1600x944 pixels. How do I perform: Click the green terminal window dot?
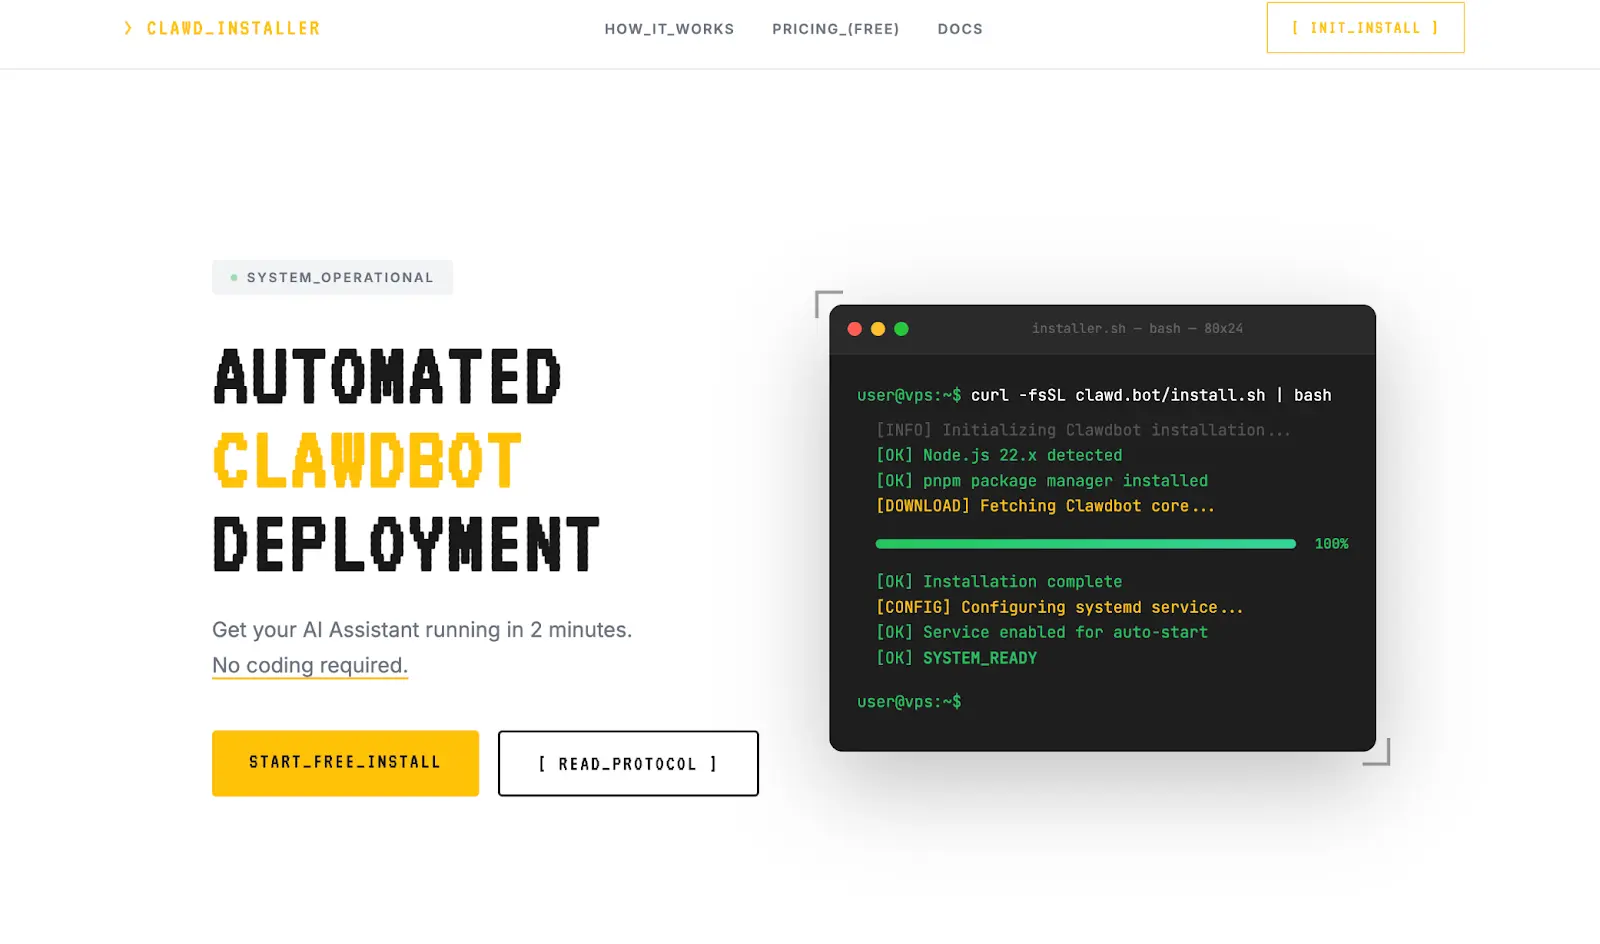click(901, 329)
